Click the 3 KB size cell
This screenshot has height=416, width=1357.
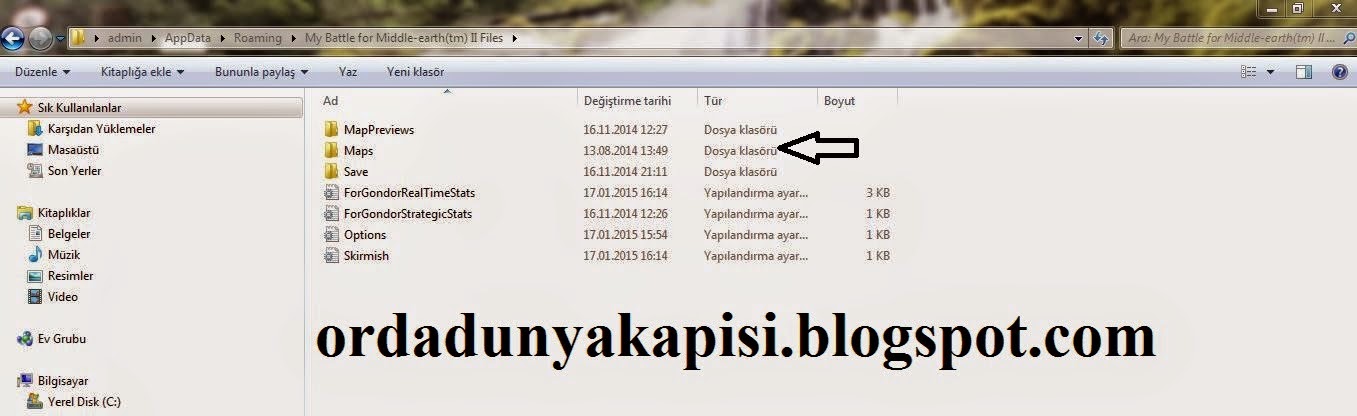point(878,193)
